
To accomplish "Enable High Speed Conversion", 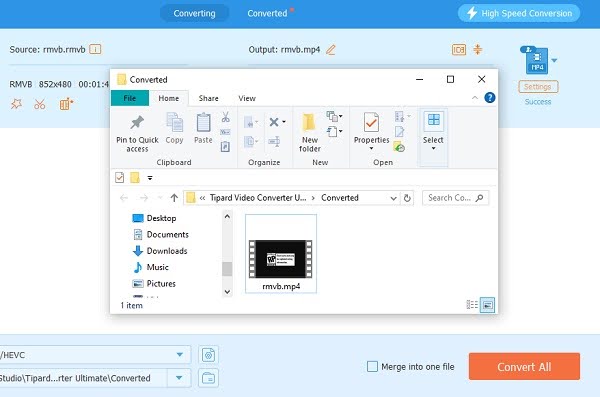I will pyautogui.click(x=519, y=13).
